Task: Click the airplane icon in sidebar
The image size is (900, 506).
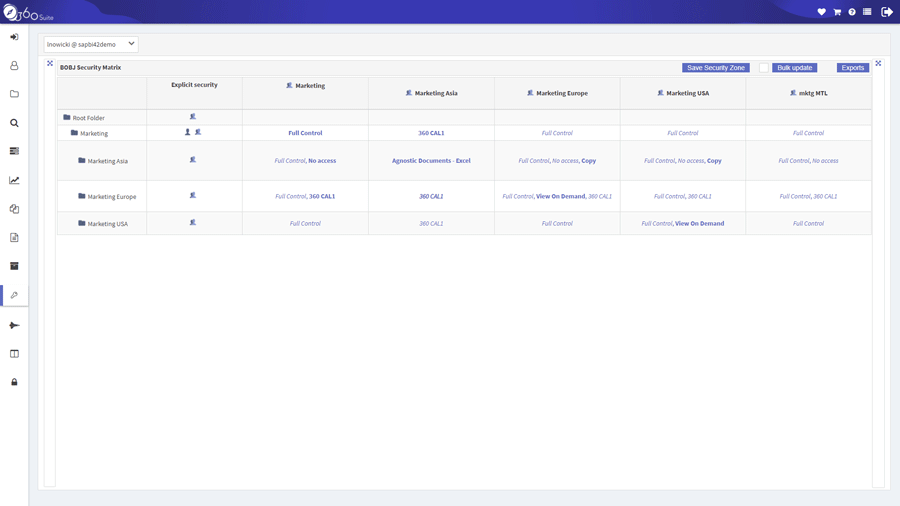Action: coord(14,325)
